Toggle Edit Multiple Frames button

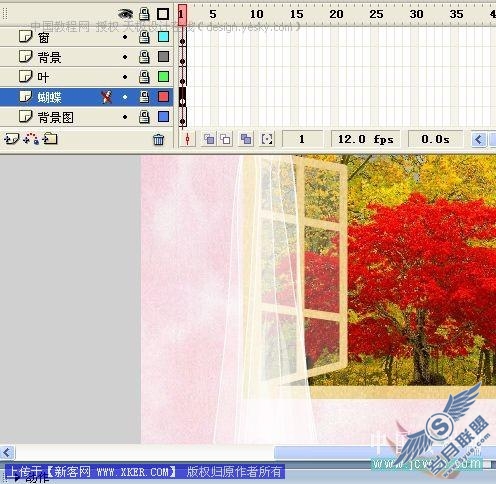point(246,139)
